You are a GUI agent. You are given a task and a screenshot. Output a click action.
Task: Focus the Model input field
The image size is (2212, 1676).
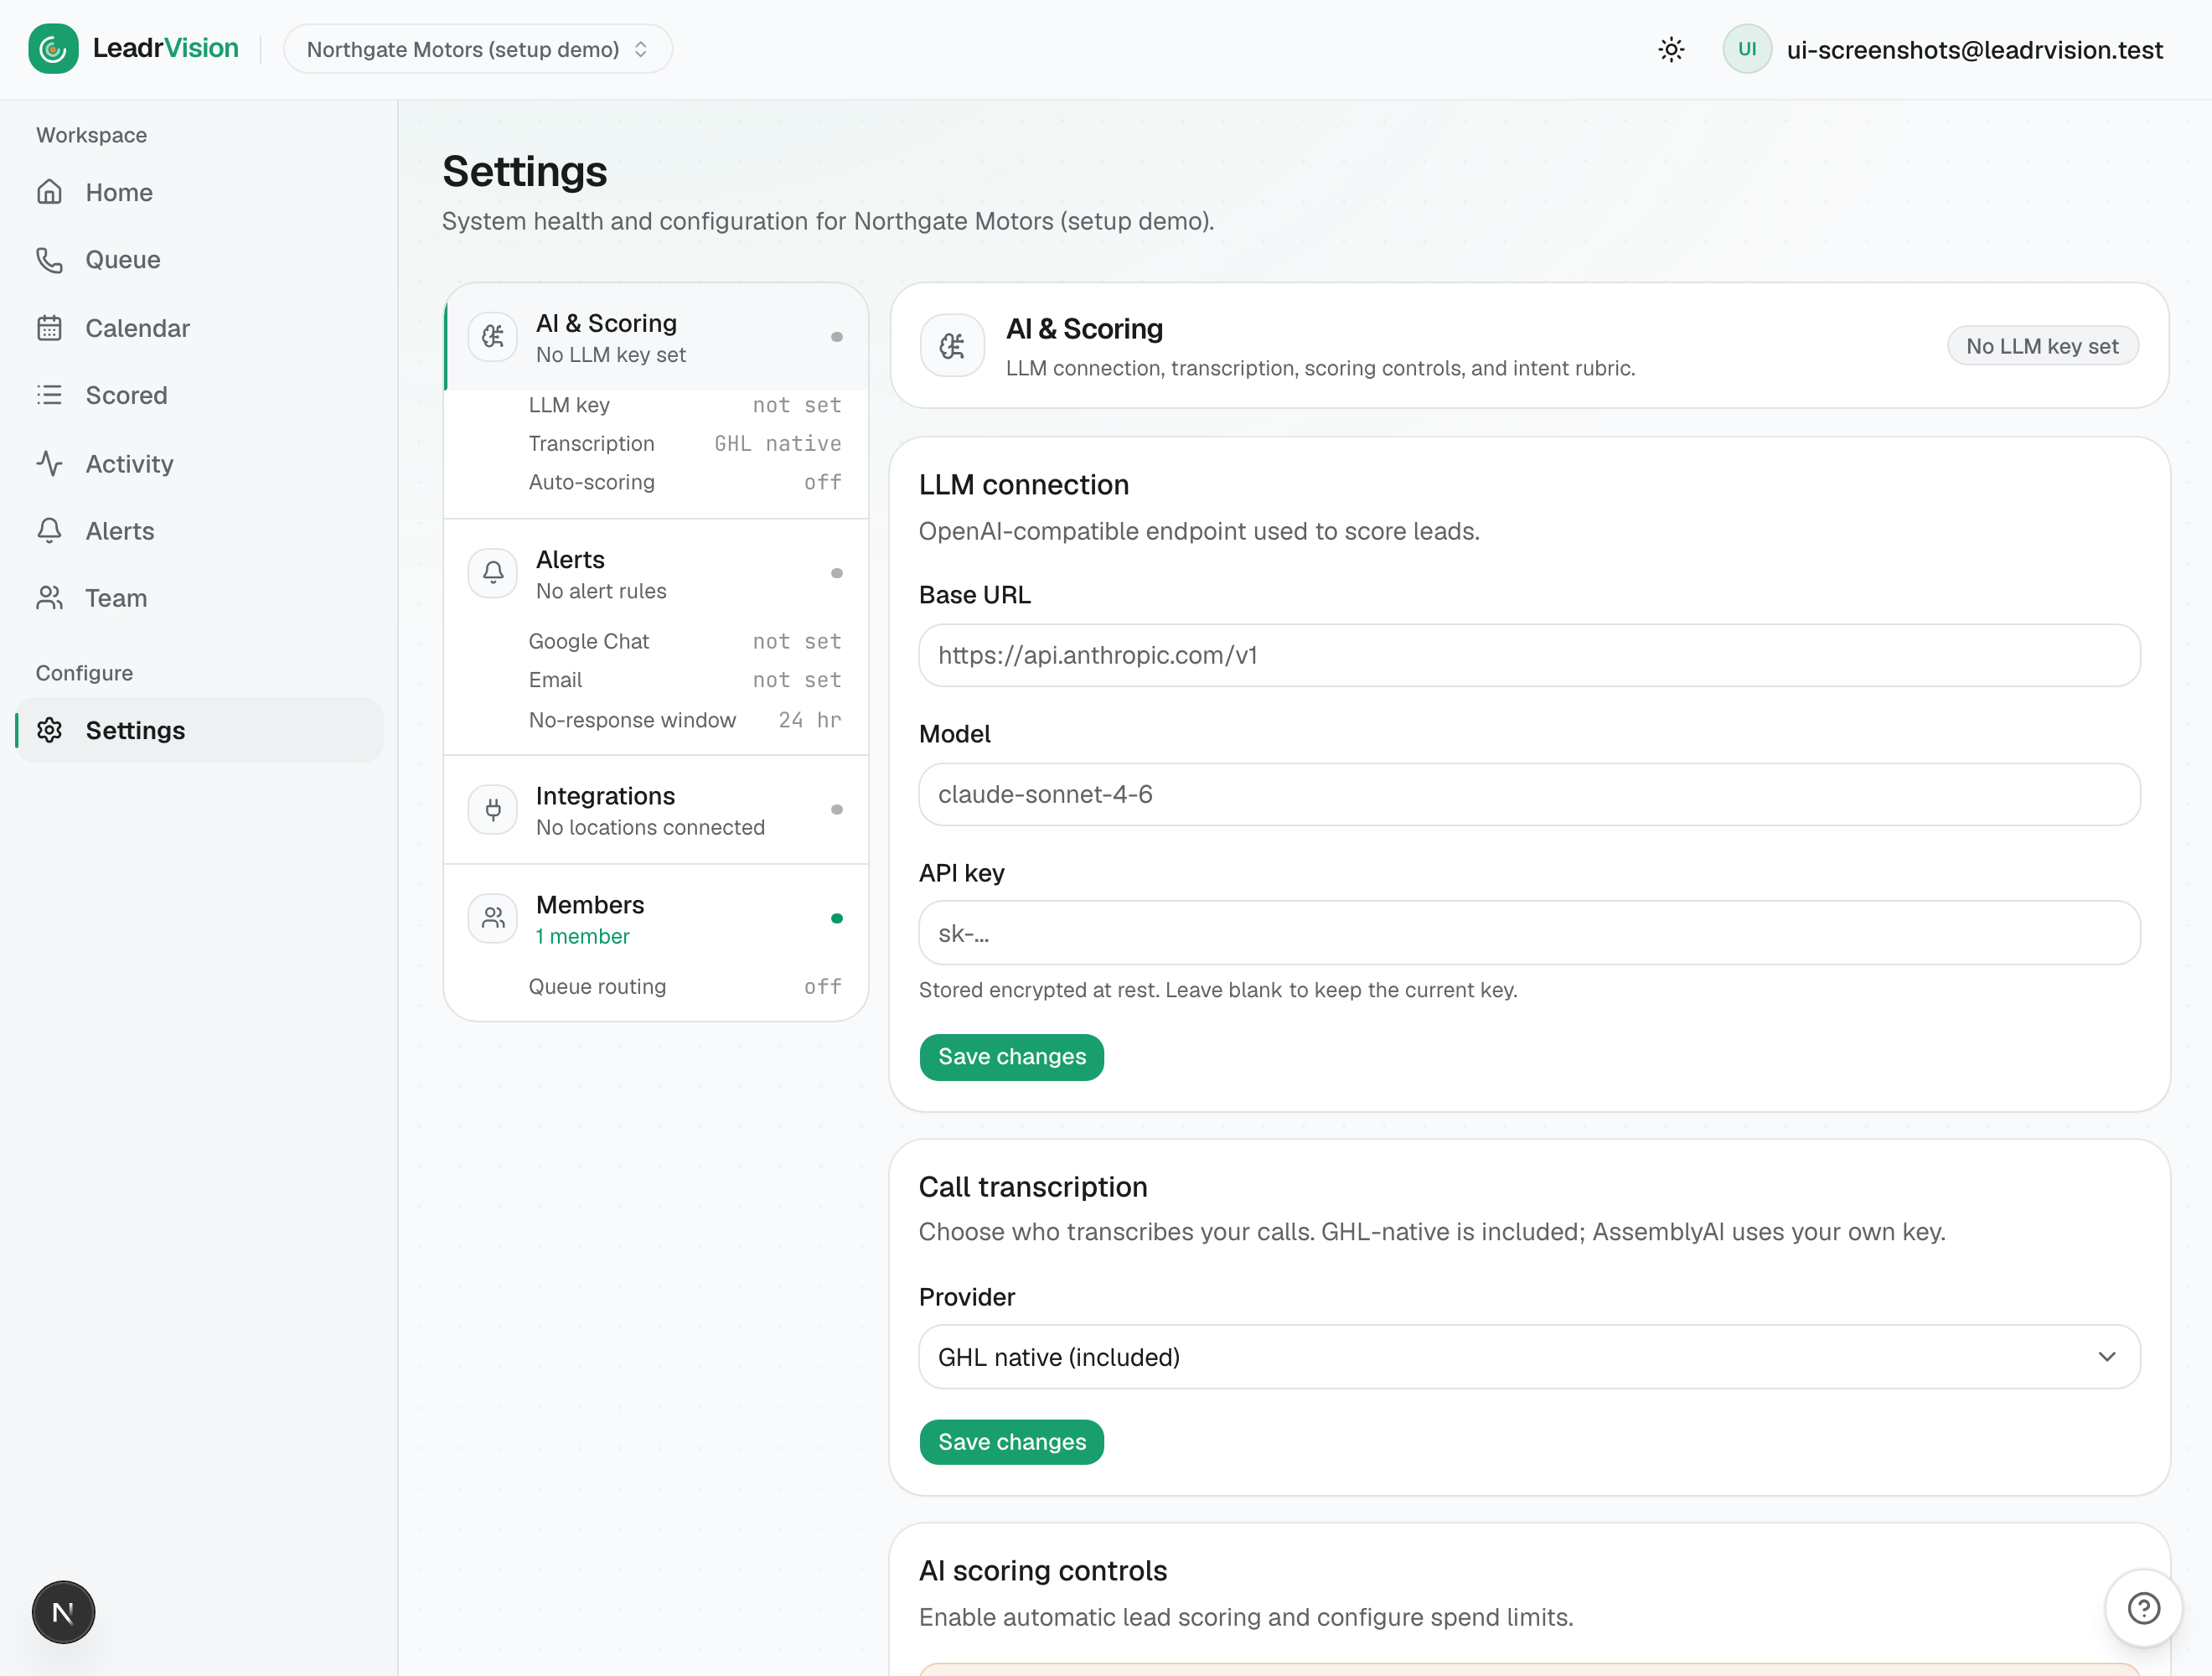click(x=1529, y=794)
